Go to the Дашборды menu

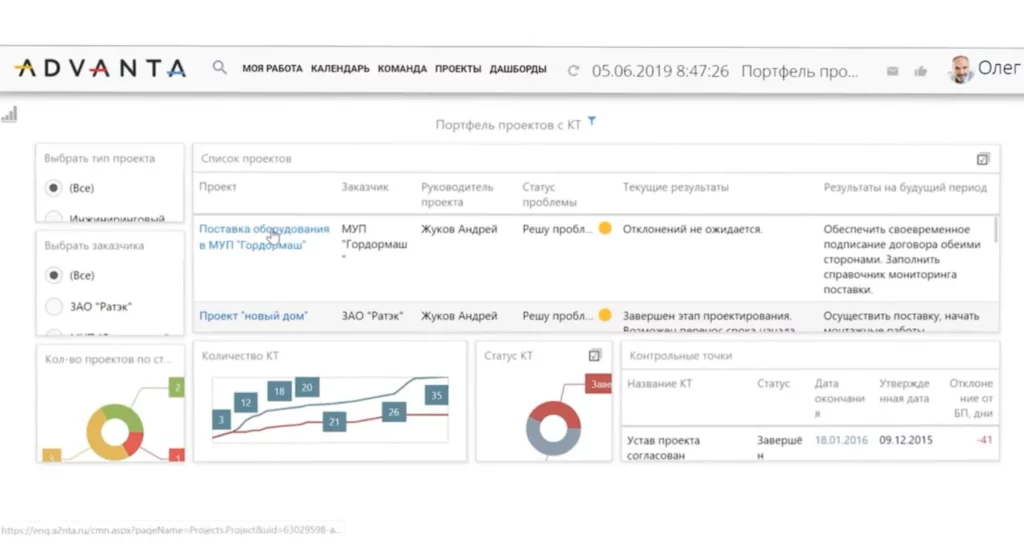(x=518, y=70)
